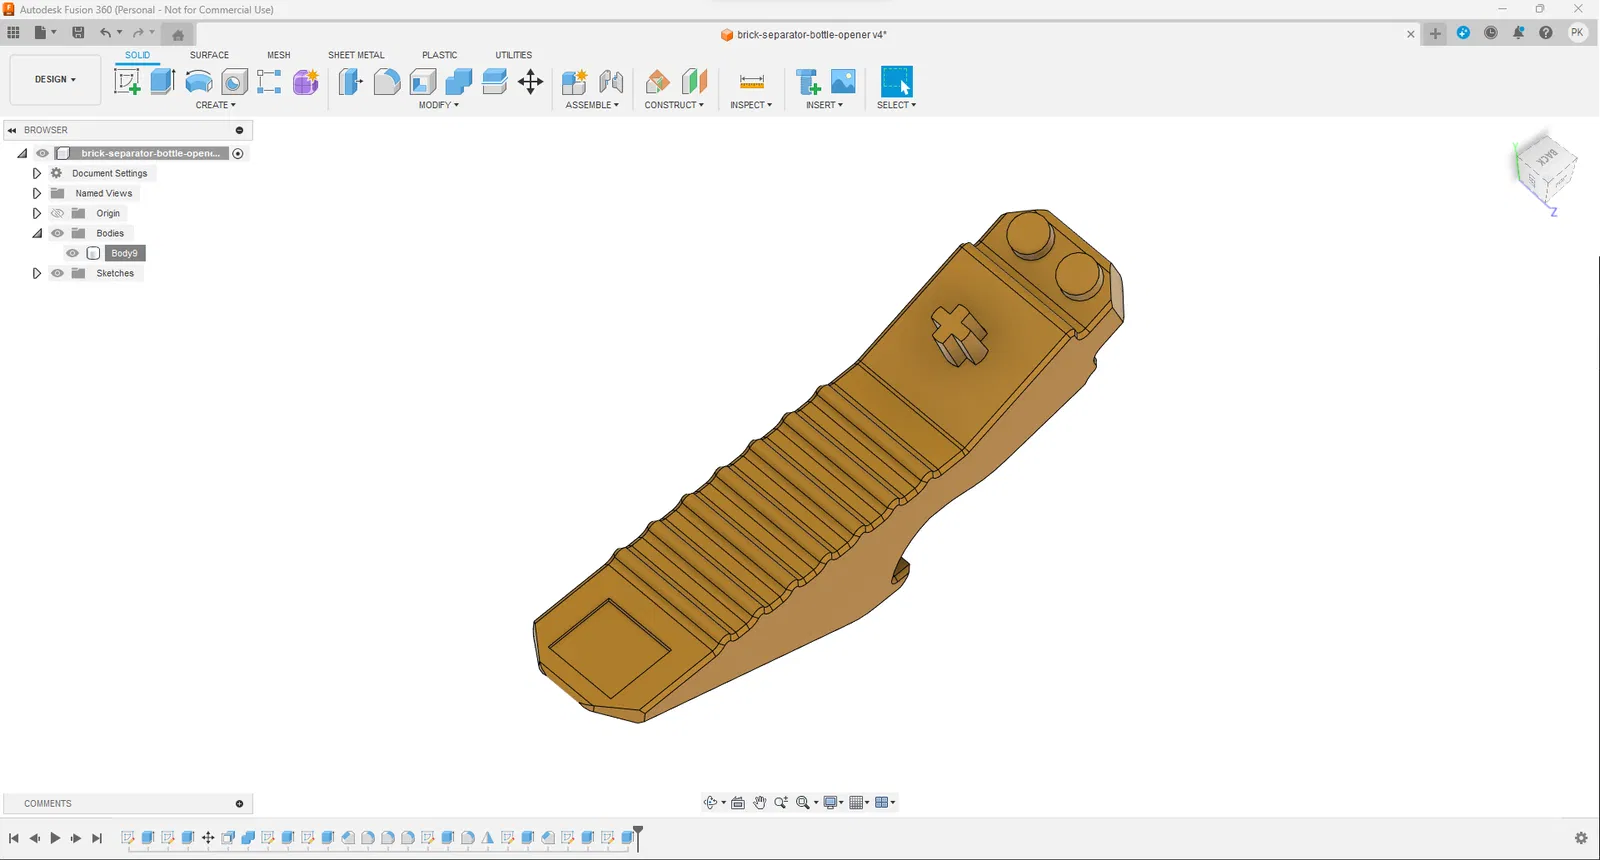Save the document

(78, 33)
